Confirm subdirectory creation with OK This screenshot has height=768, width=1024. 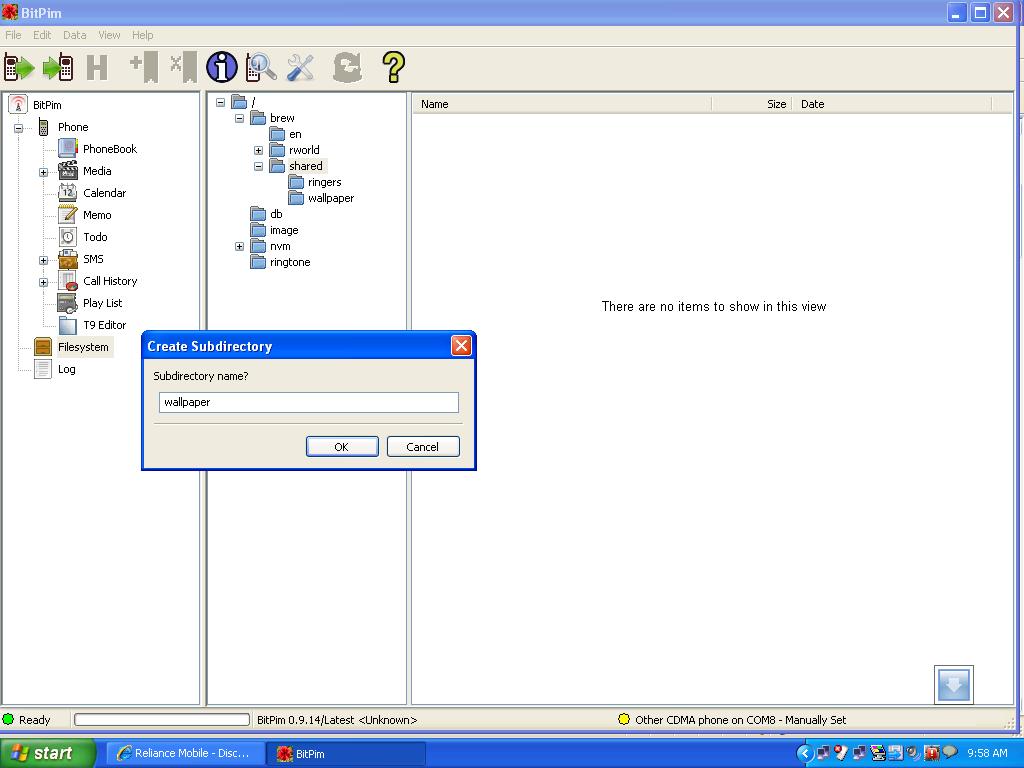(342, 447)
